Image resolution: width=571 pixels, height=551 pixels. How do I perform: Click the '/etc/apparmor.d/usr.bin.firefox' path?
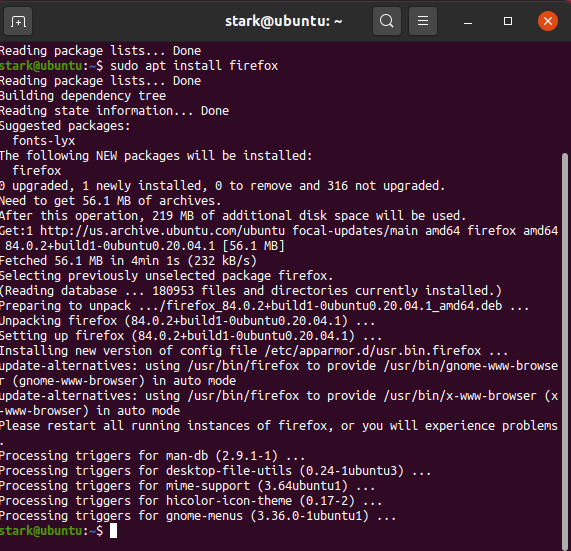pos(373,351)
